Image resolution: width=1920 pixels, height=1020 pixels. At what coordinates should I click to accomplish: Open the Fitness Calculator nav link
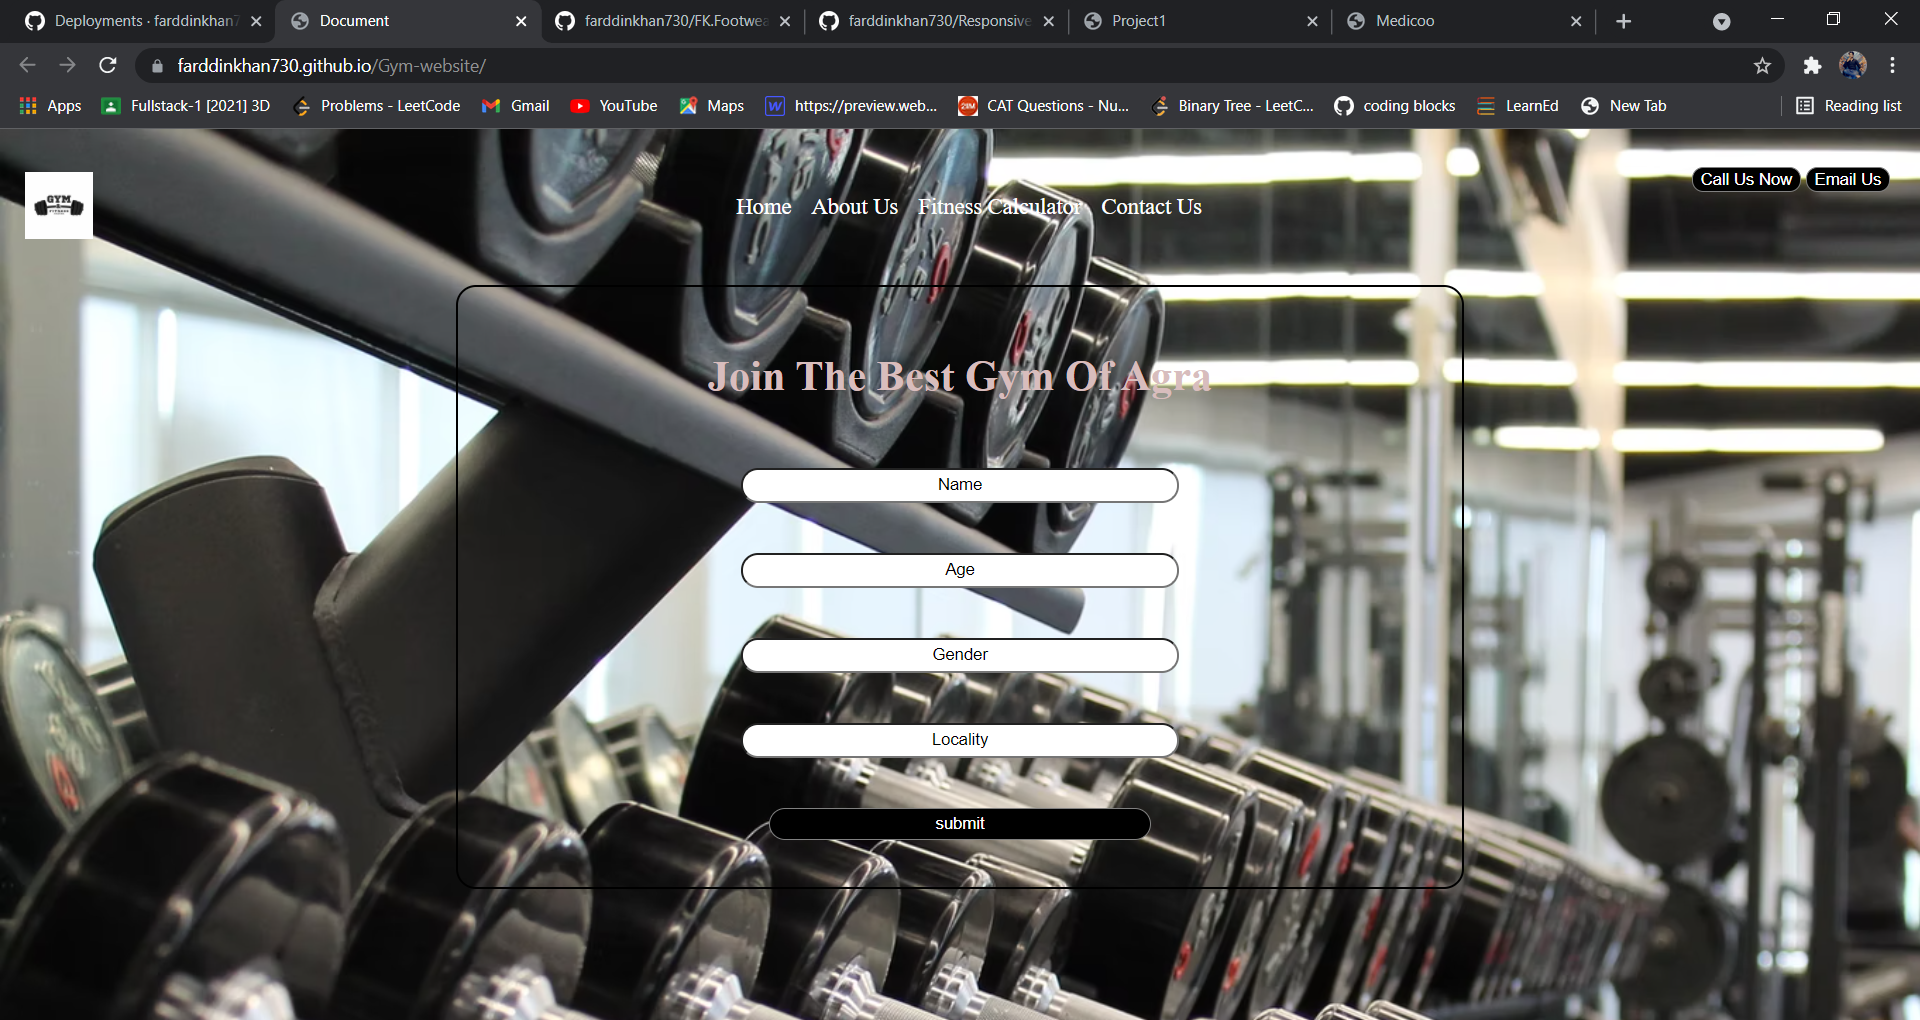point(999,207)
